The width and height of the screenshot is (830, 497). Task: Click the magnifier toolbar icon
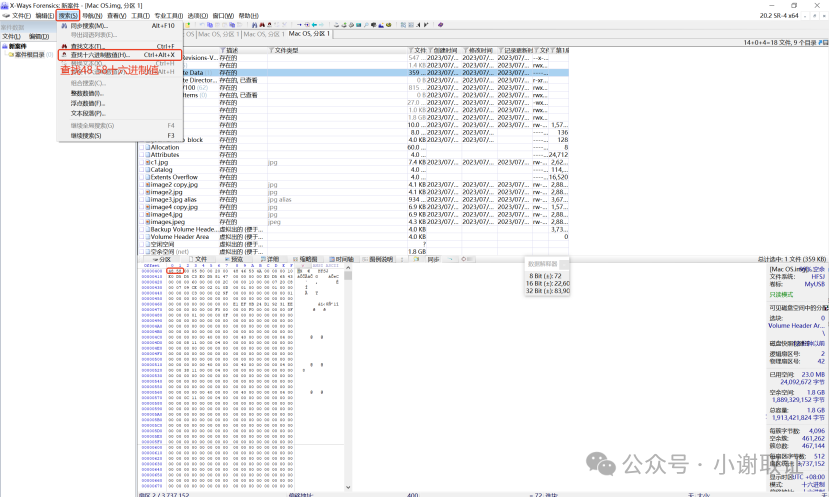pyautogui.click(x=366, y=25)
